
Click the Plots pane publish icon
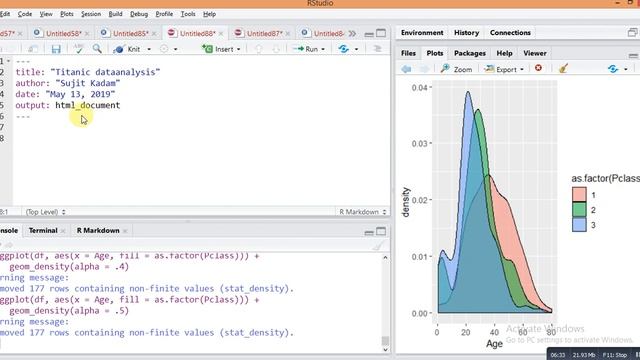click(613, 69)
